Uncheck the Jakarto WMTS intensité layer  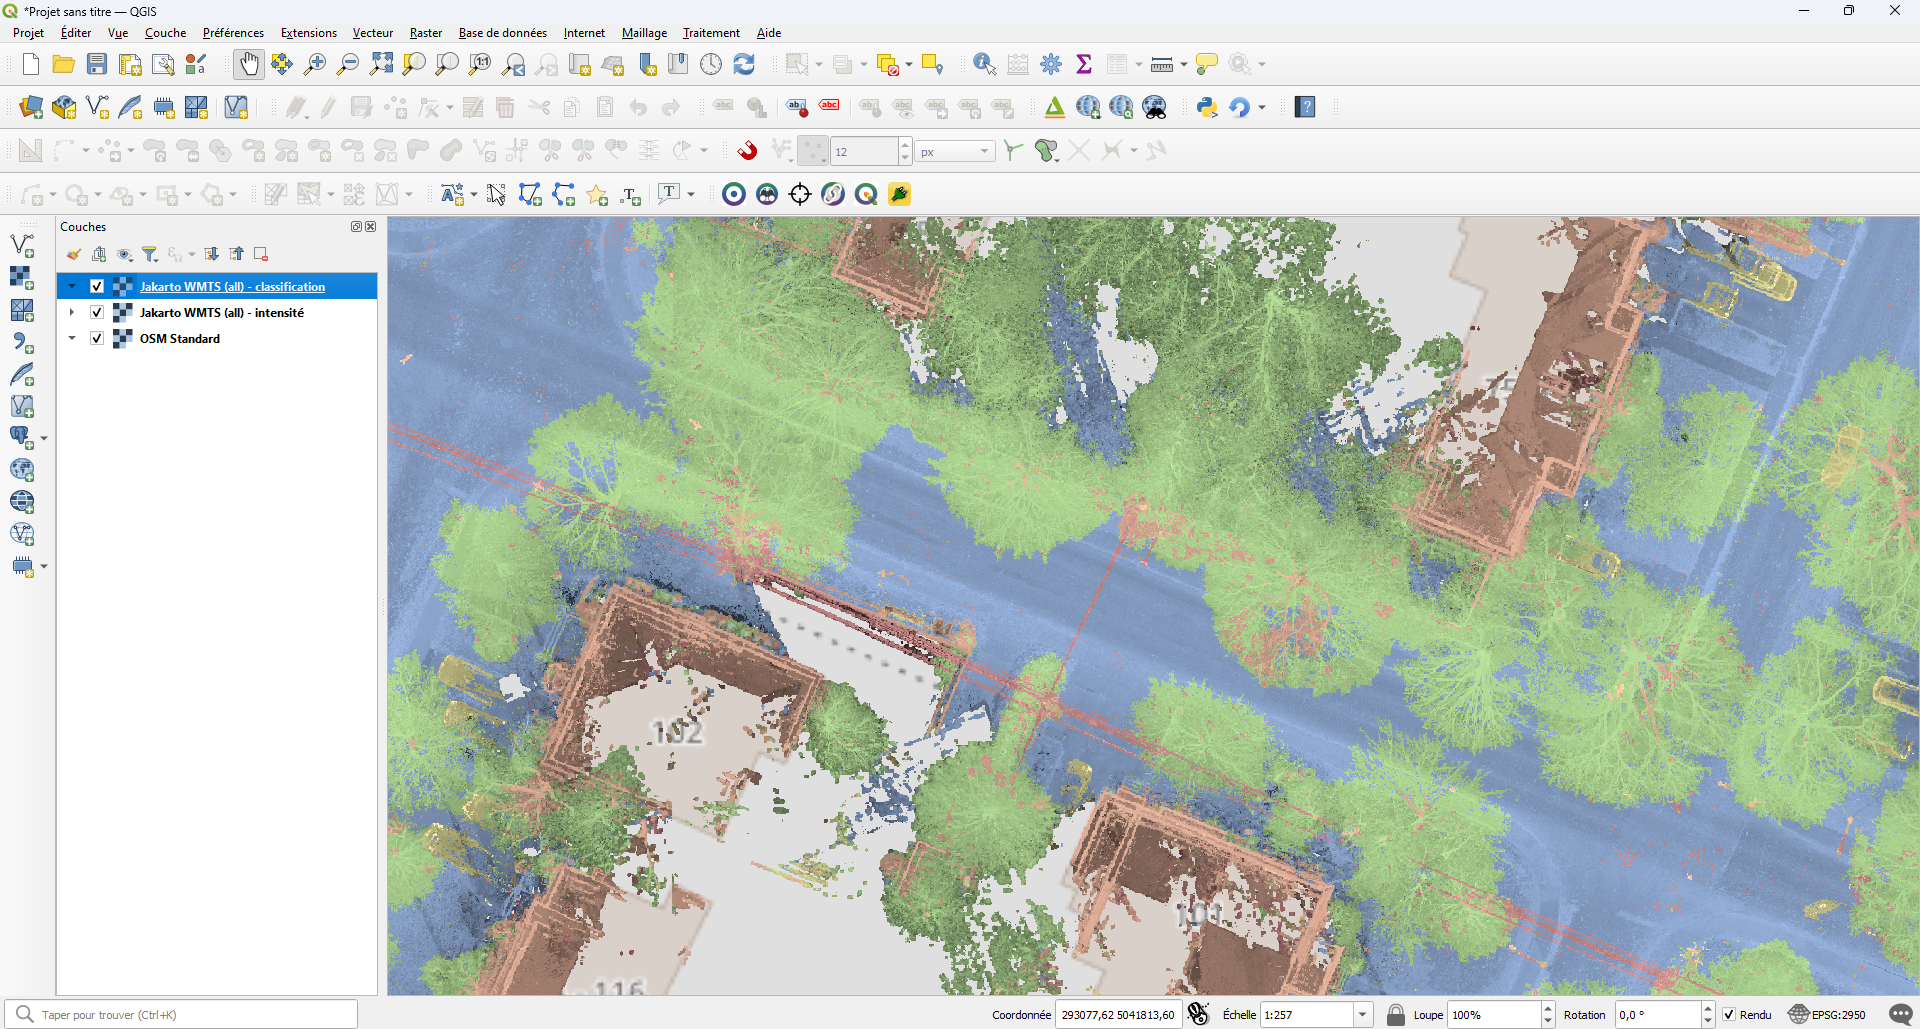pos(97,313)
